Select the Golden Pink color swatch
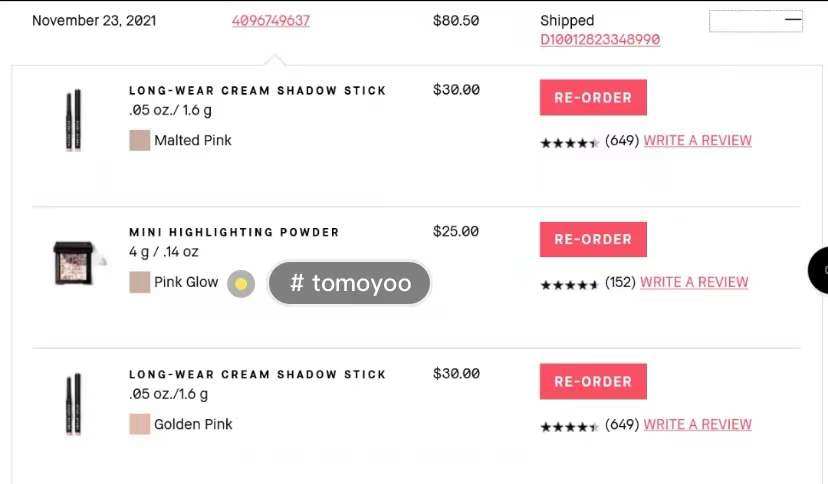 (x=140, y=425)
